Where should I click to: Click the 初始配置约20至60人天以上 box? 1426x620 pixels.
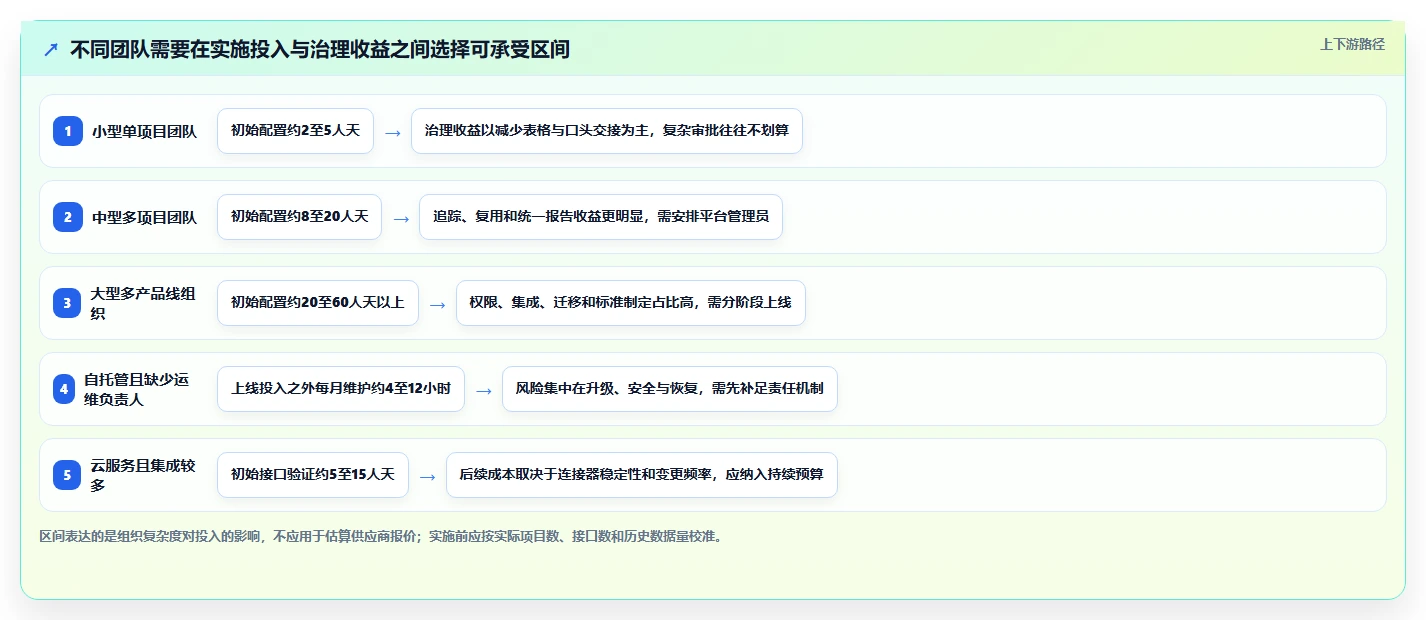[318, 303]
